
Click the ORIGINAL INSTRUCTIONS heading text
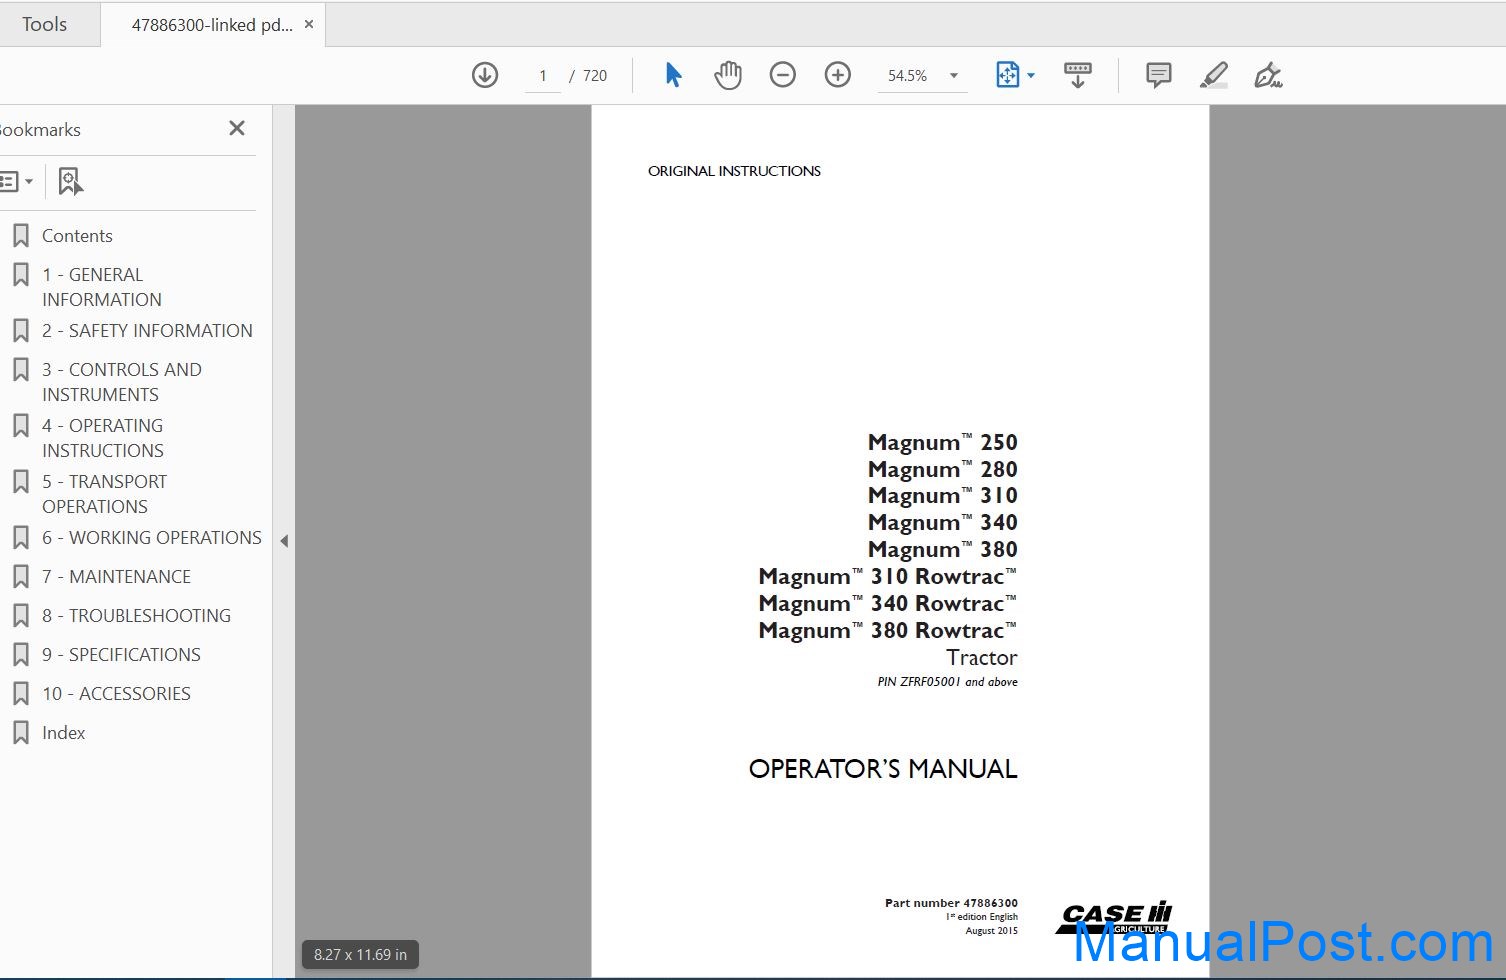tap(734, 171)
